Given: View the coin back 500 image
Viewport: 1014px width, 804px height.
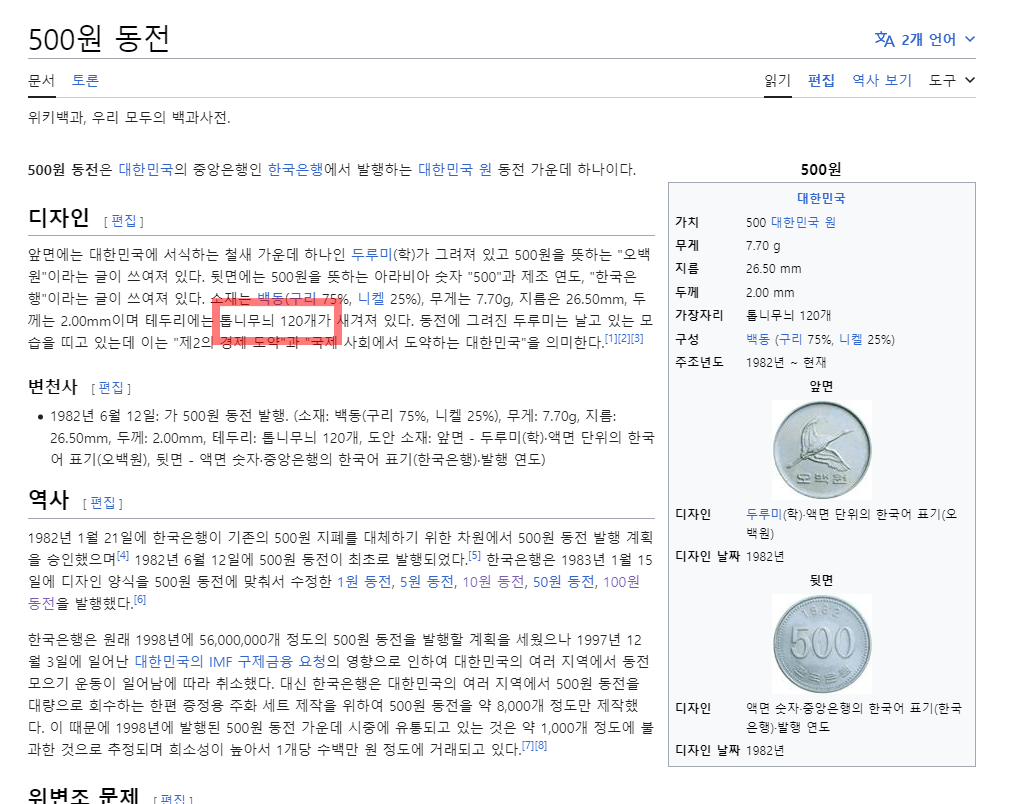Looking at the screenshot, I should (x=822, y=644).
